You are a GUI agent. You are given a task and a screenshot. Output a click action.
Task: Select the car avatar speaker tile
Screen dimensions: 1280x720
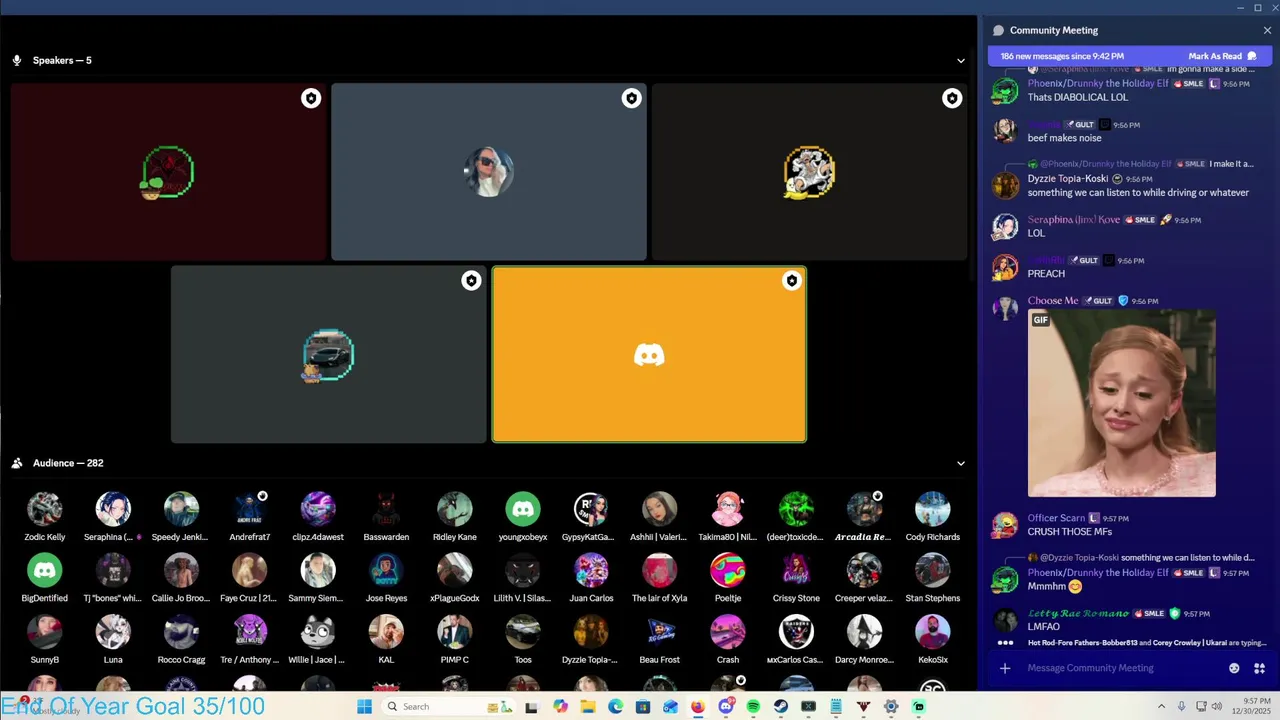click(x=328, y=354)
